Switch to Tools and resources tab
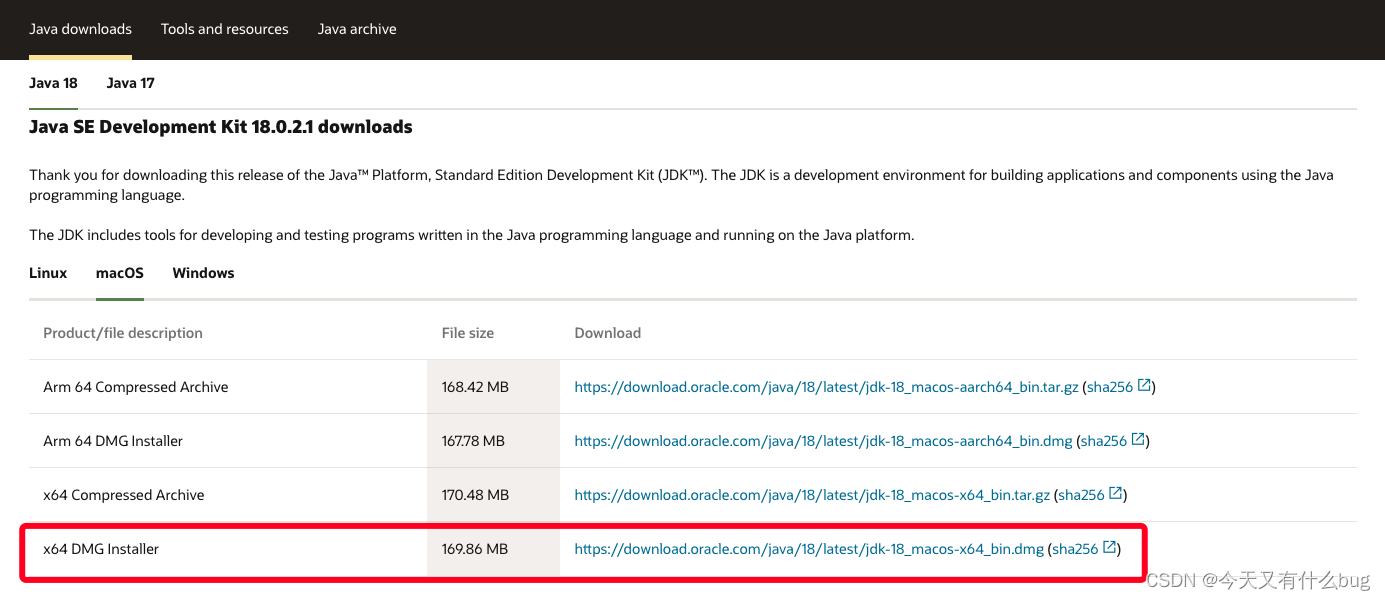Image resolution: width=1385 pixels, height=600 pixels. (x=225, y=29)
